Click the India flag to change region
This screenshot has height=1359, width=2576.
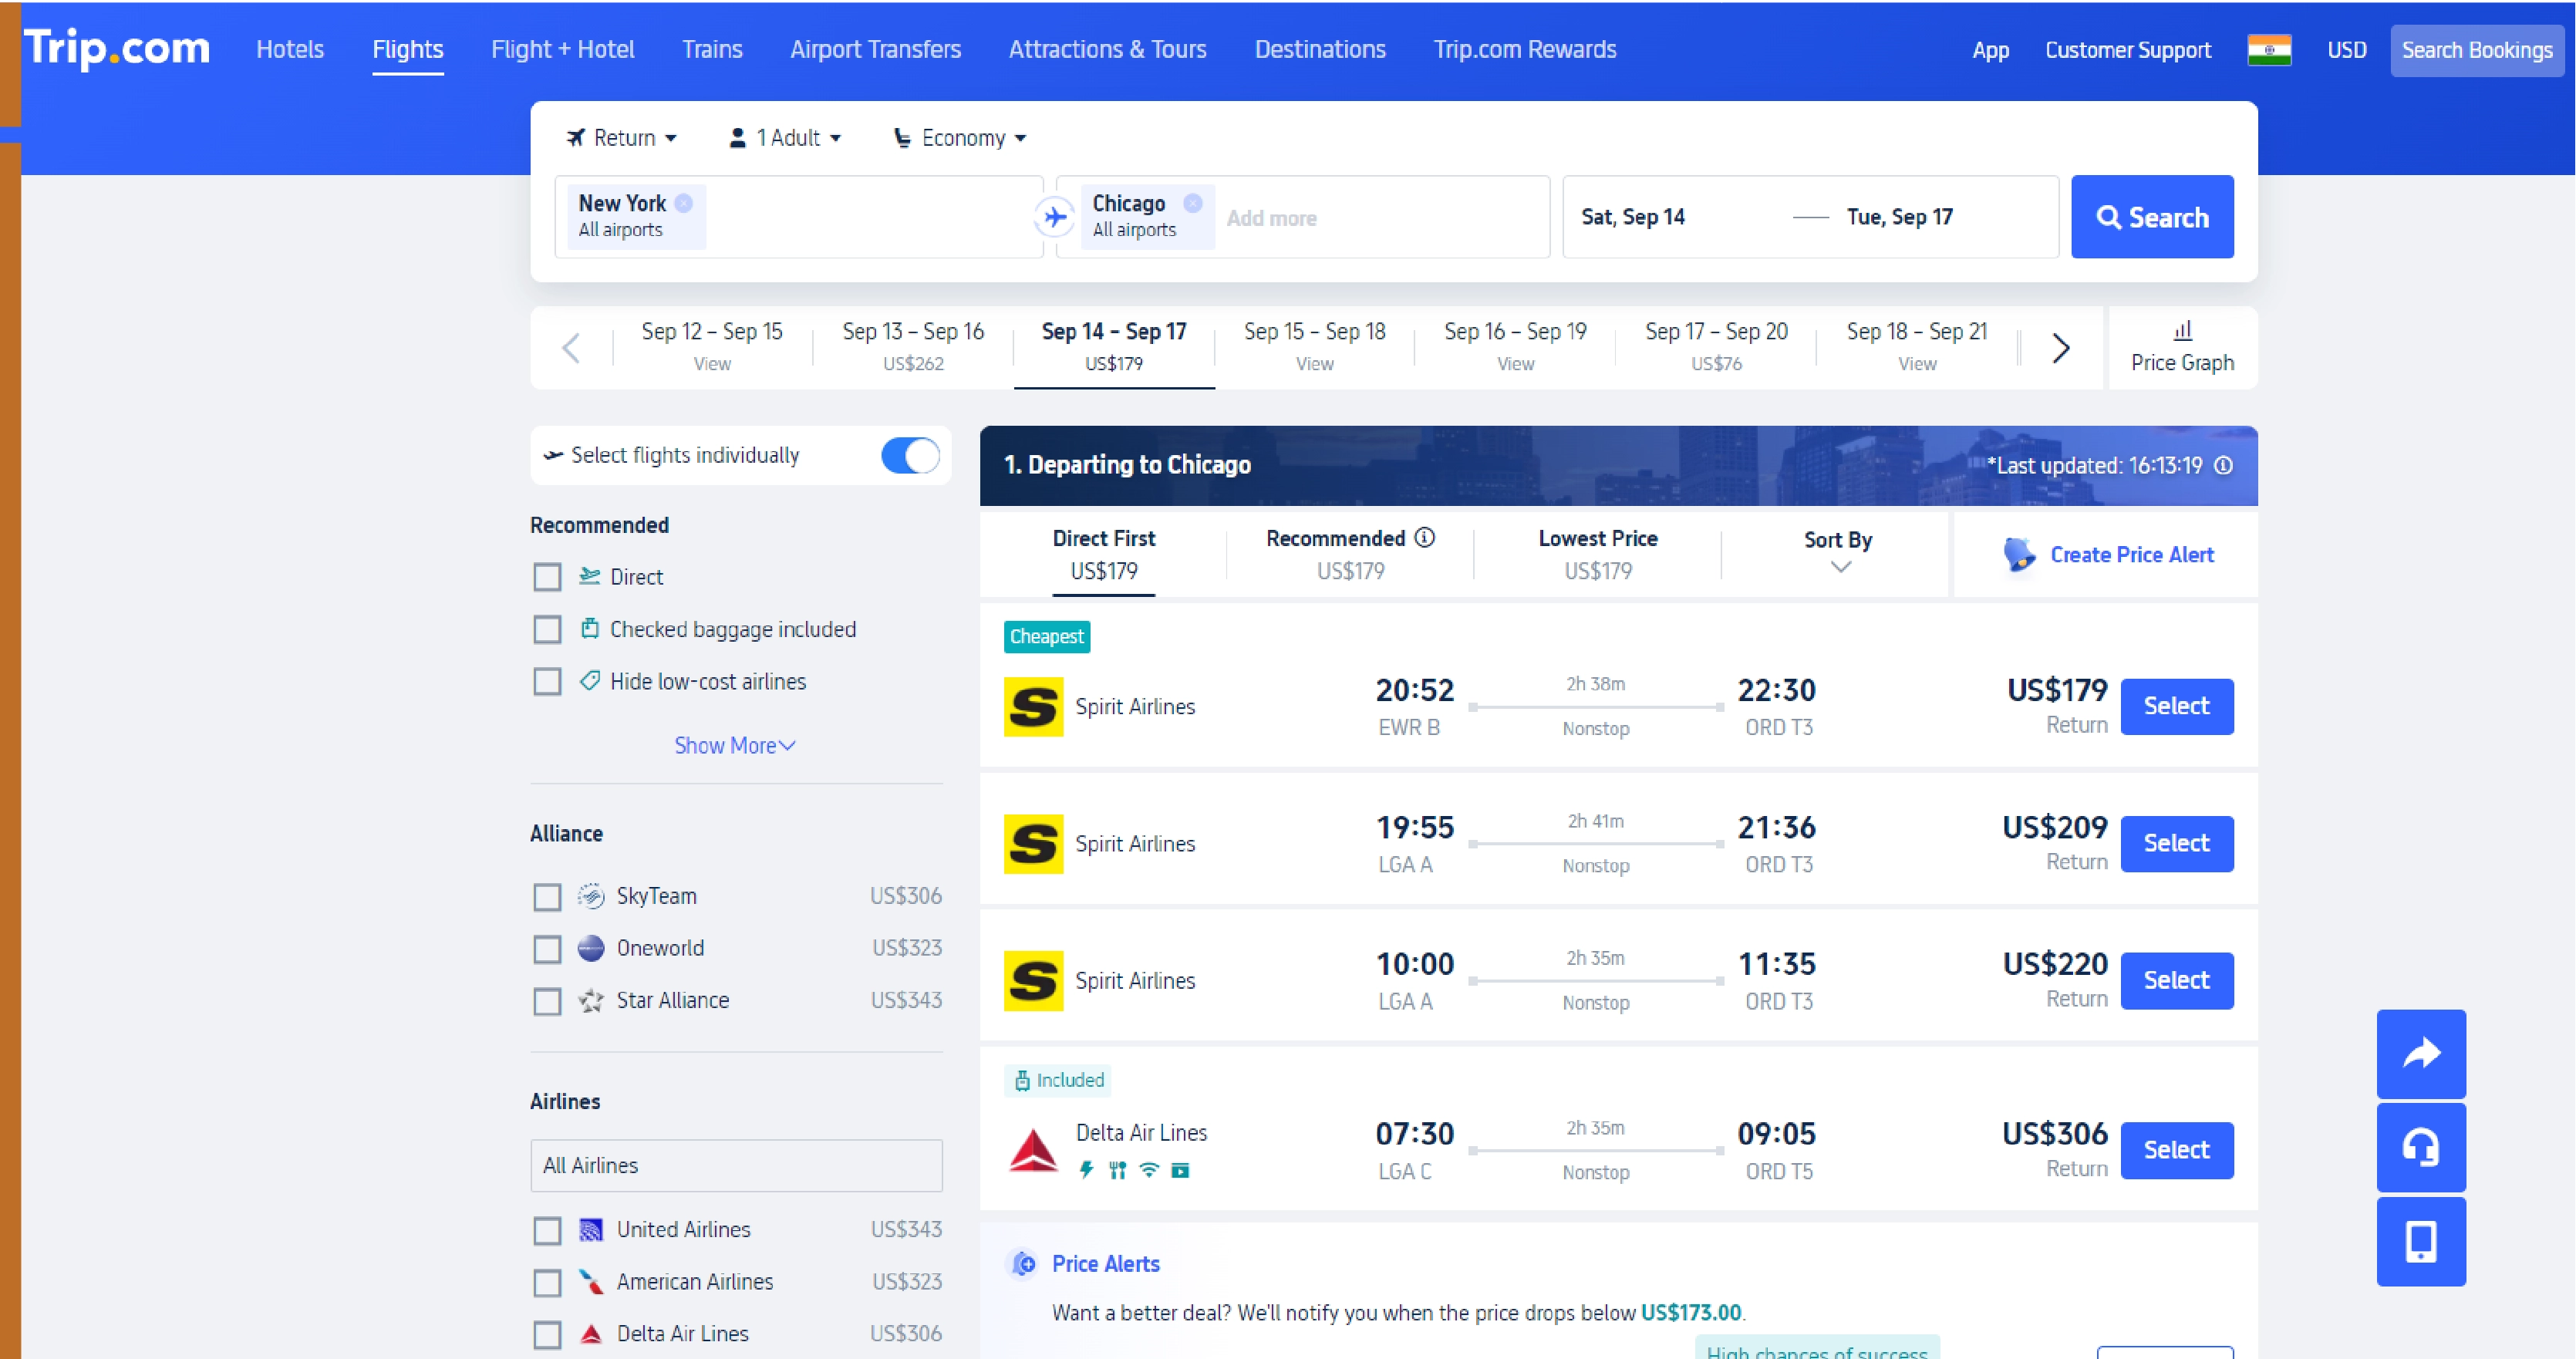click(2270, 49)
